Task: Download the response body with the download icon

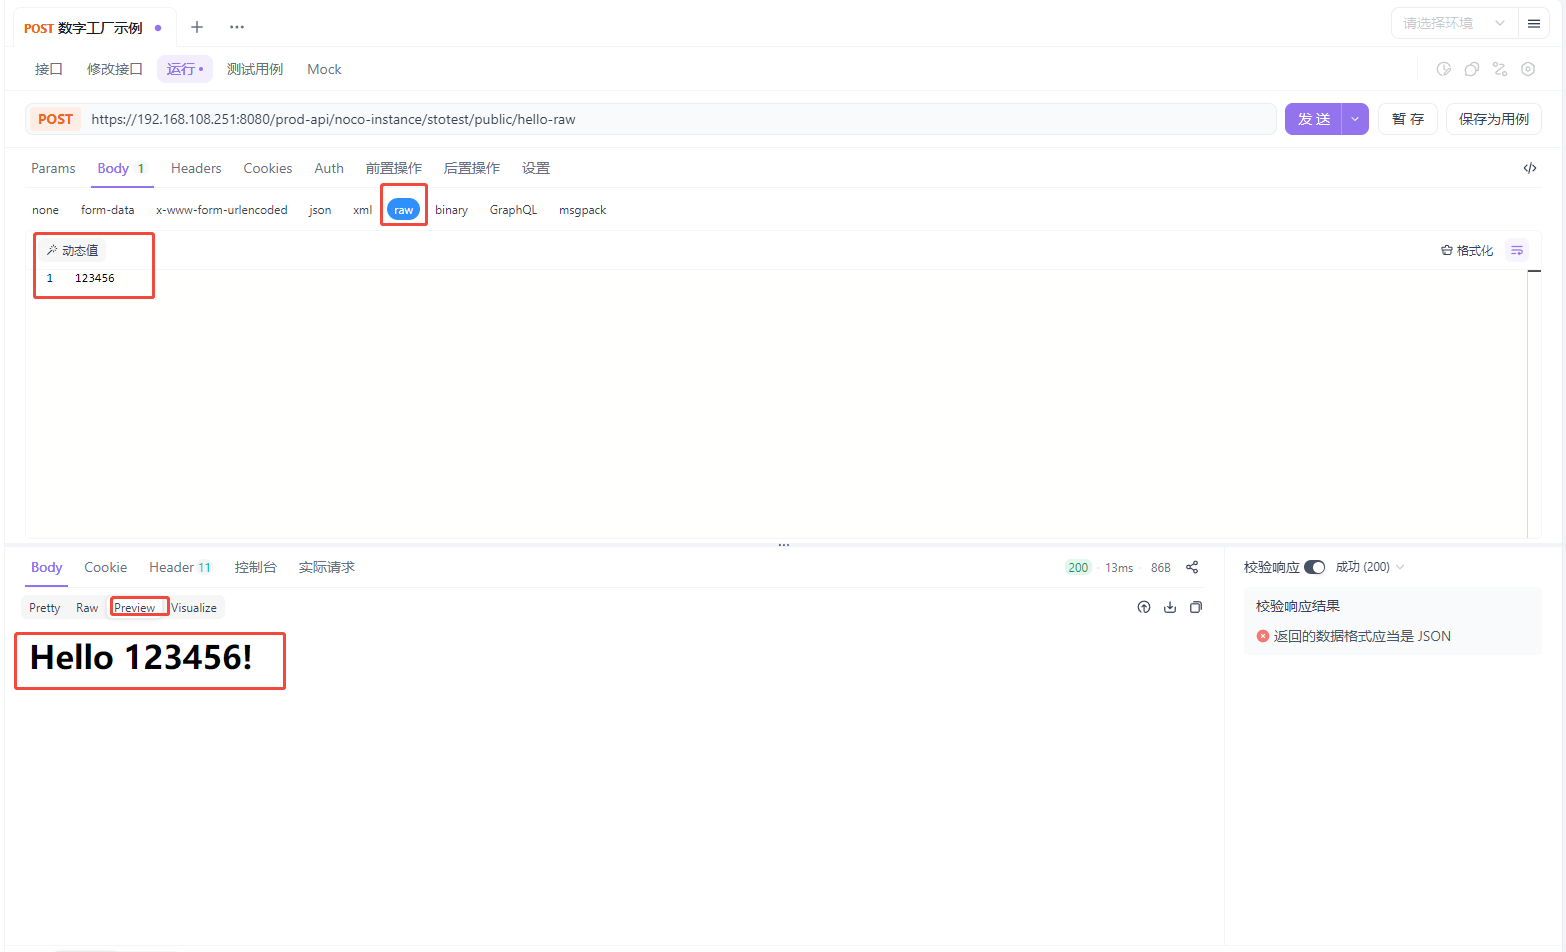Action: (1170, 607)
